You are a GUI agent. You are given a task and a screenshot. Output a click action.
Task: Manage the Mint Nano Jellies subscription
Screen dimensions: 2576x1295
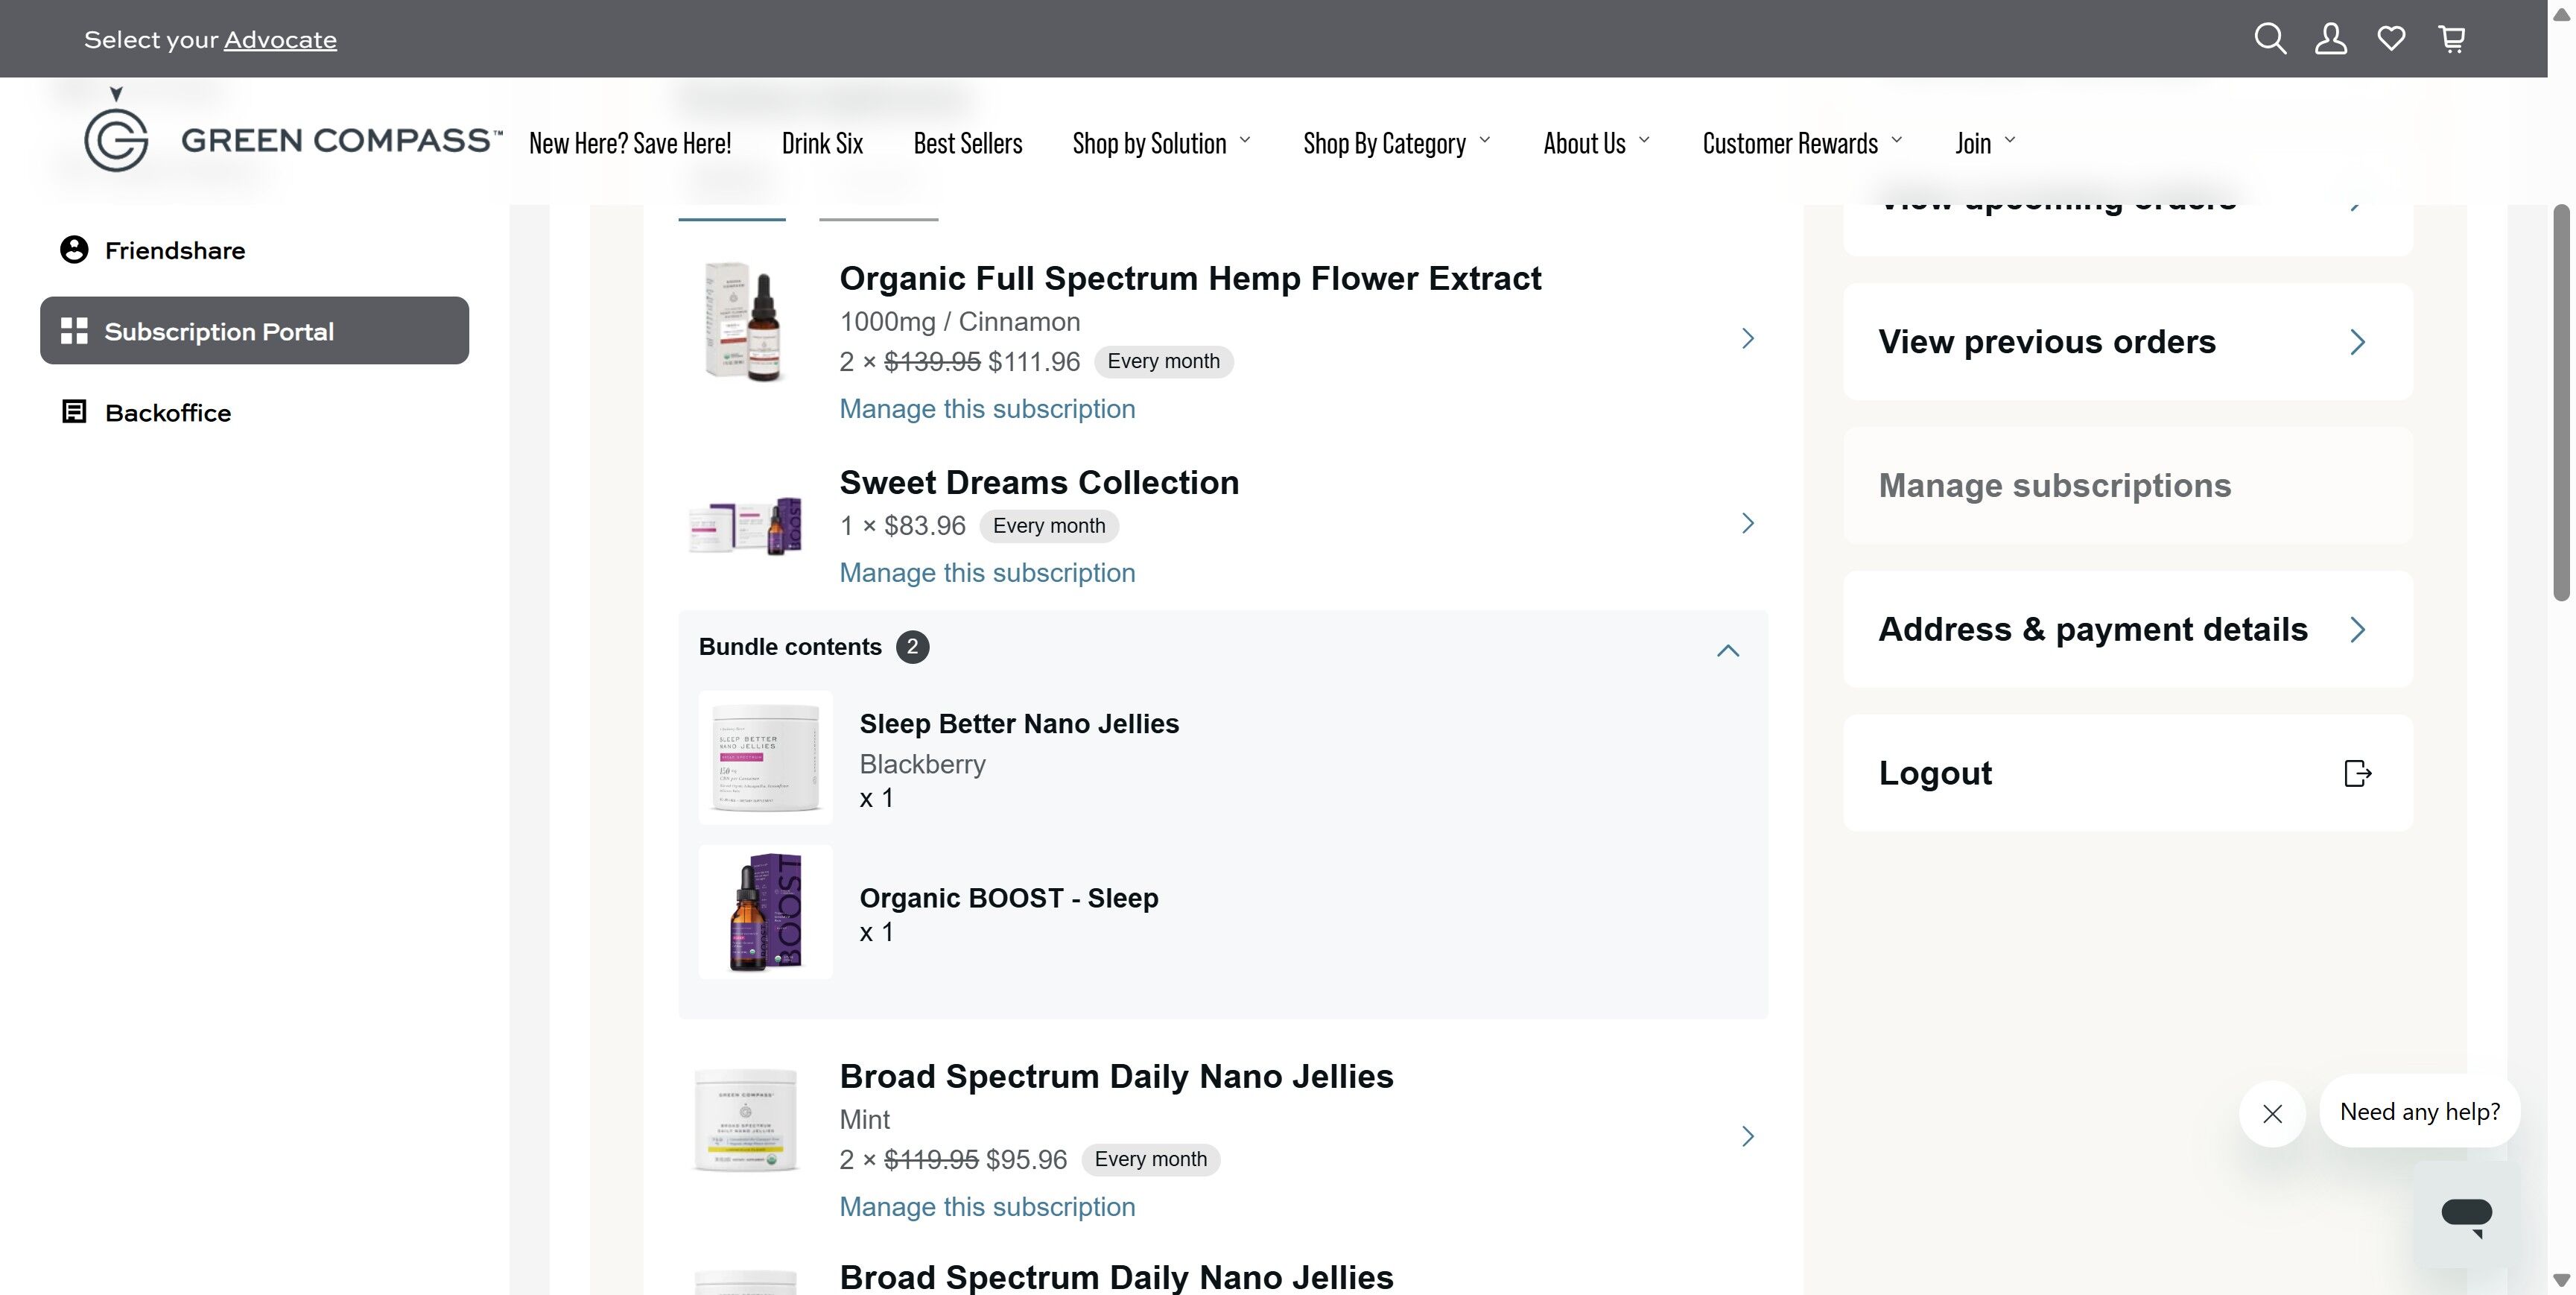pyautogui.click(x=987, y=1207)
